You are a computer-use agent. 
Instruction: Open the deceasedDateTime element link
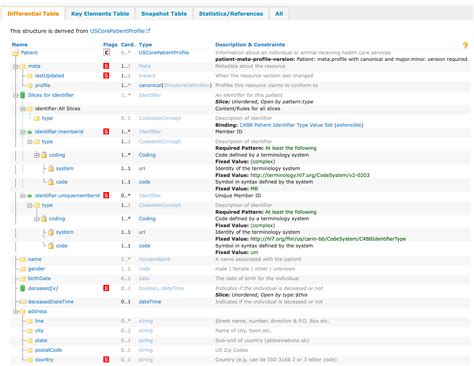51,302
